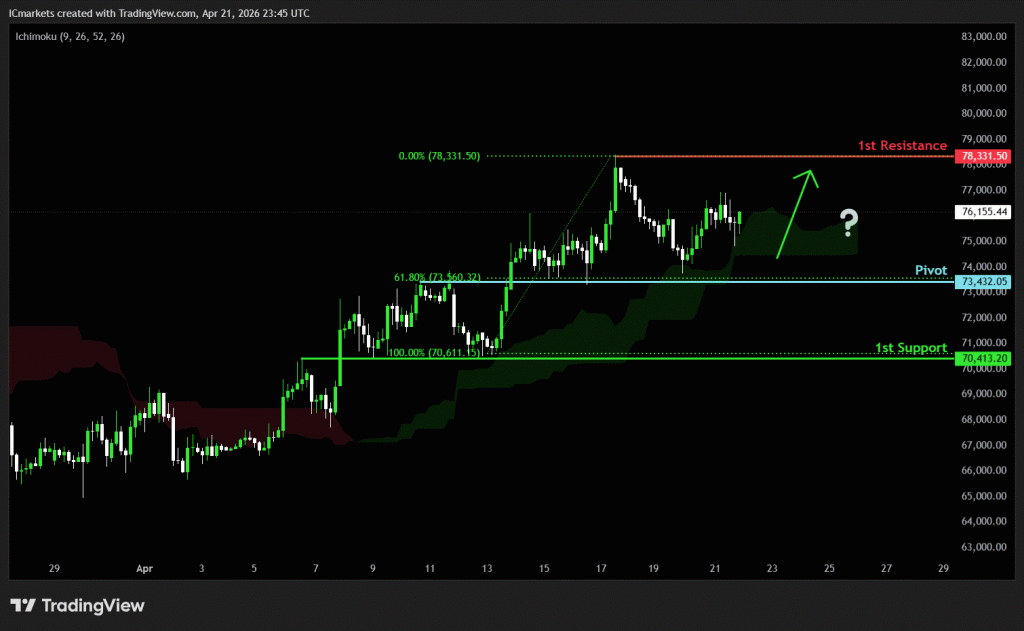Click the green 70,413.20 support price tag
This screenshot has height=631, width=1024.
tap(981, 359)
